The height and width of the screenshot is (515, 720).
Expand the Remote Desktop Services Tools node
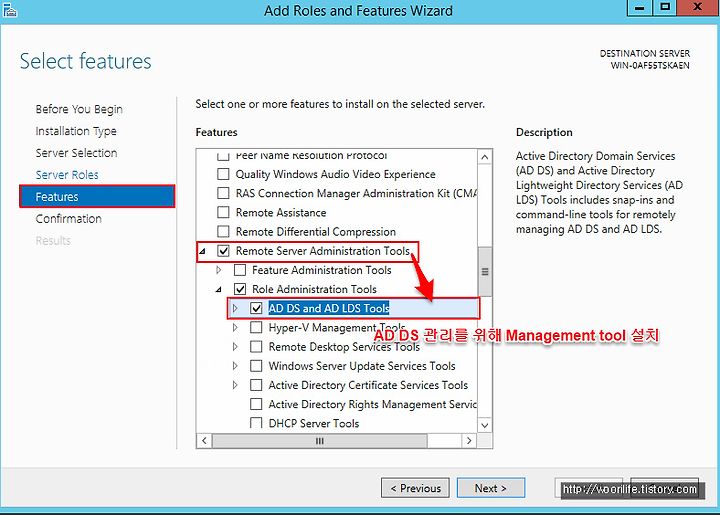click(x=235, y=347)
